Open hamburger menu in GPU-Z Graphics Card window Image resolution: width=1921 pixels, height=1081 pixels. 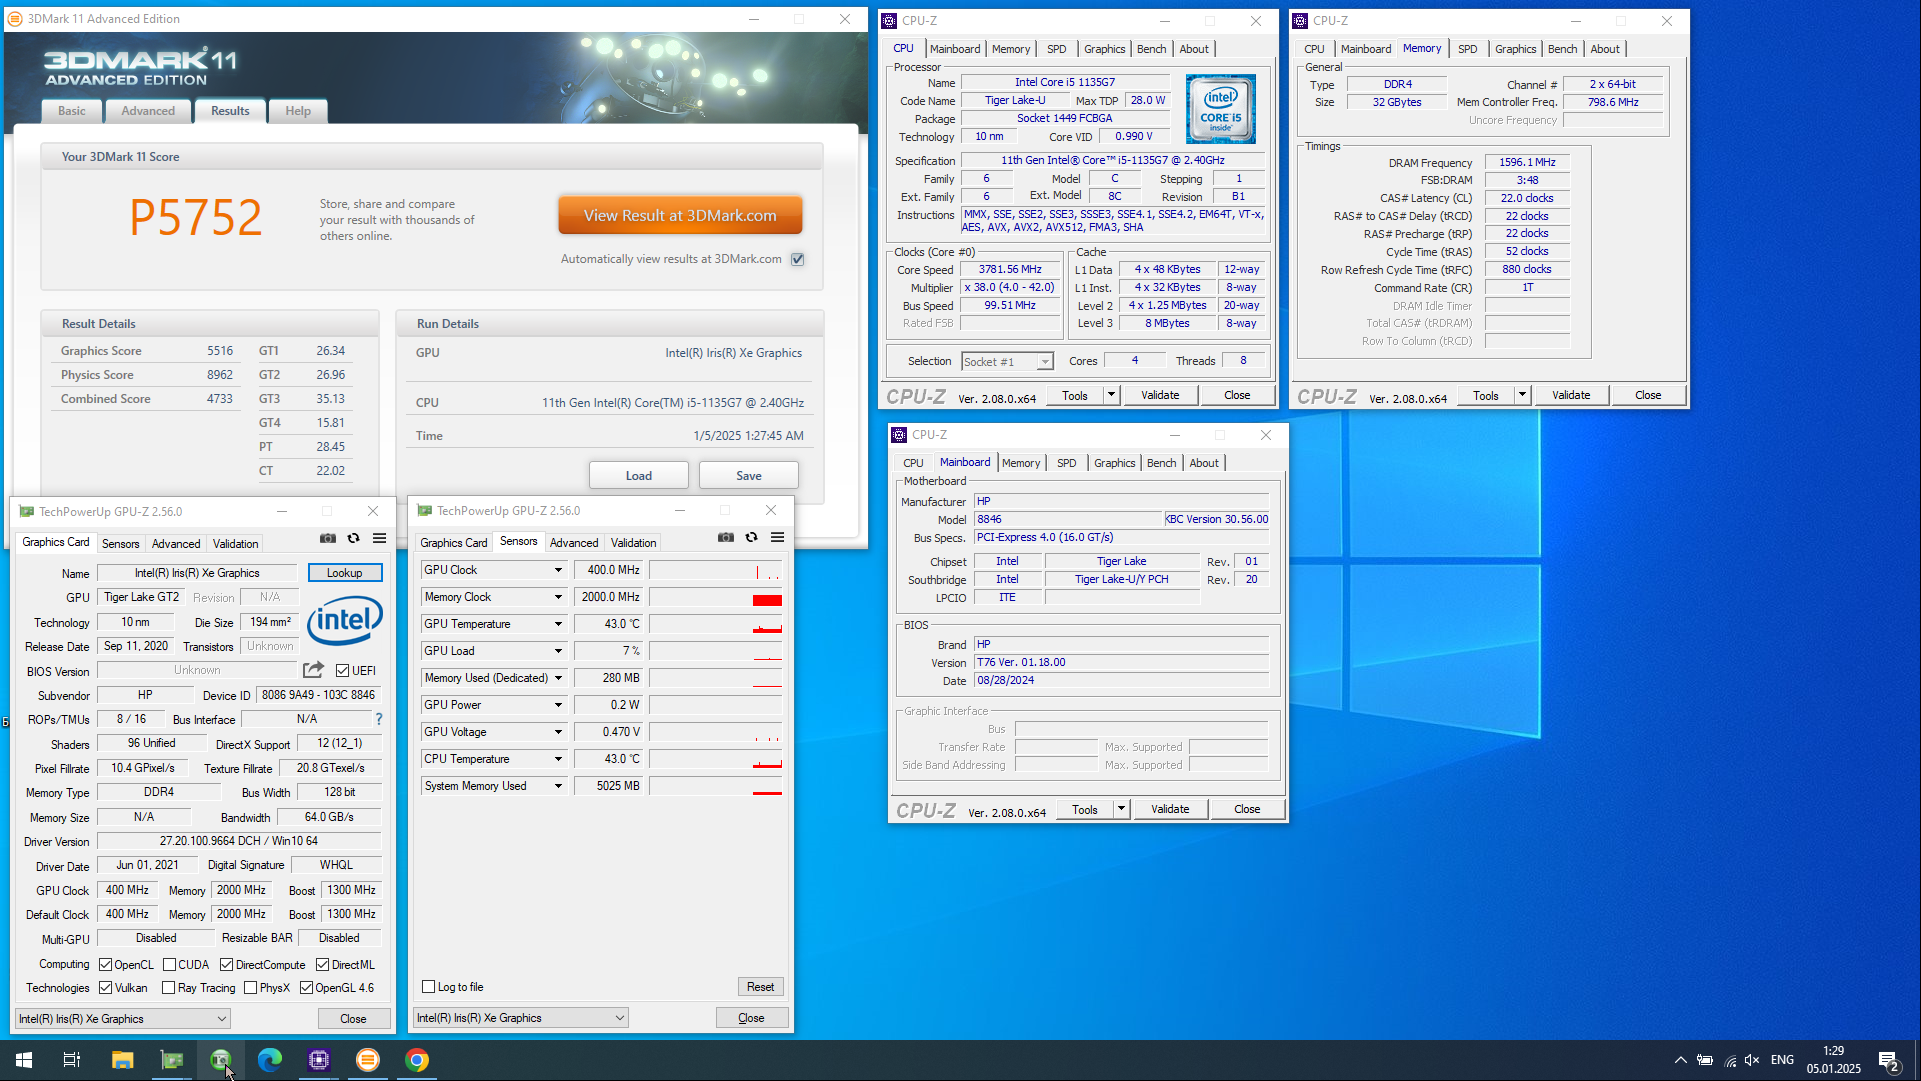coord(380,538)
